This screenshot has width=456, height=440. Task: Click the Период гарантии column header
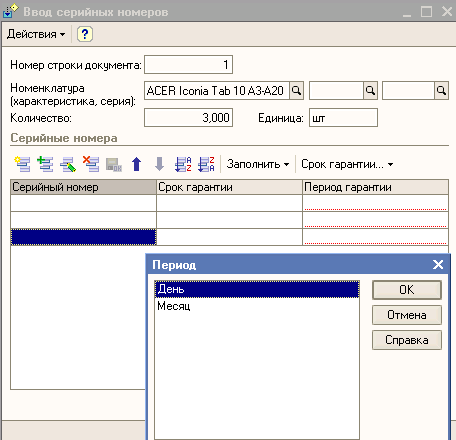point(375,187)
